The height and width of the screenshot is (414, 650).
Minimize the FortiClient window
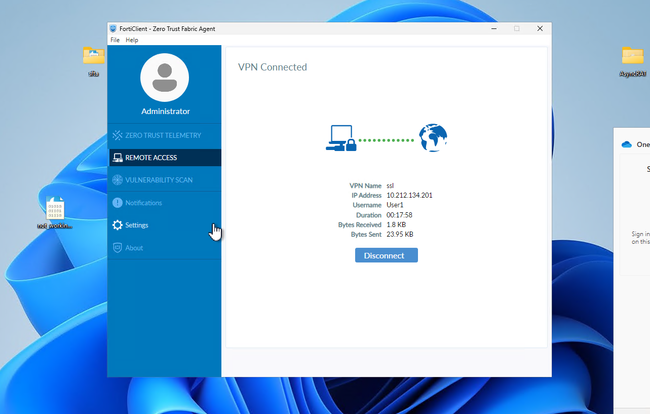pos(494,29)
